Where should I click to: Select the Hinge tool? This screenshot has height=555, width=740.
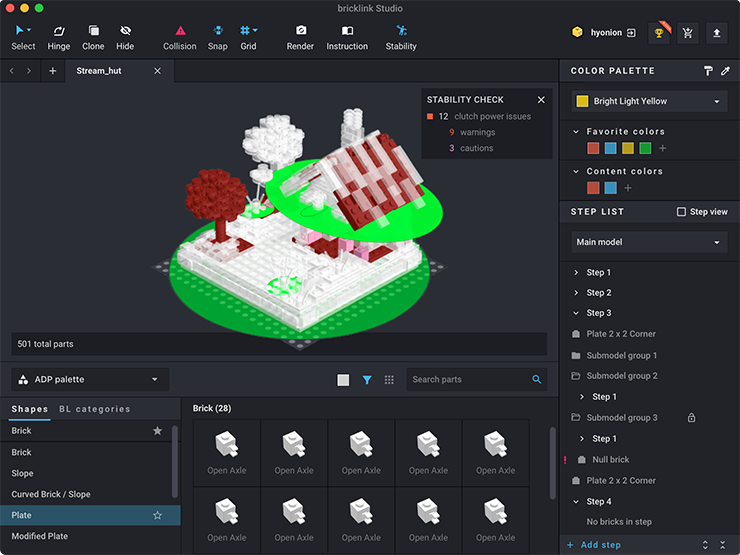click(59, 37)
